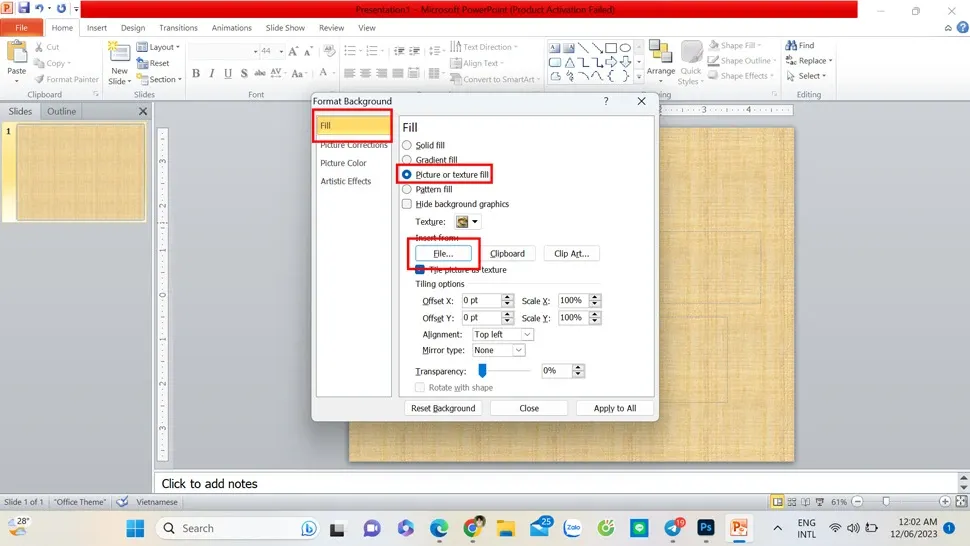Toggle Italic formatting in ribbon
The height and width of the screenshot is (546, 970).
(x=212, y=74)
